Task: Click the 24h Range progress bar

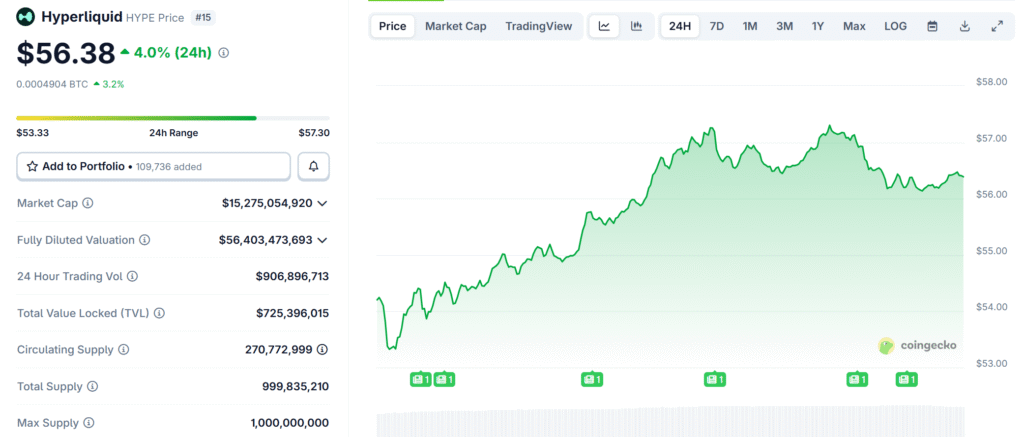Action: [173, 118]
